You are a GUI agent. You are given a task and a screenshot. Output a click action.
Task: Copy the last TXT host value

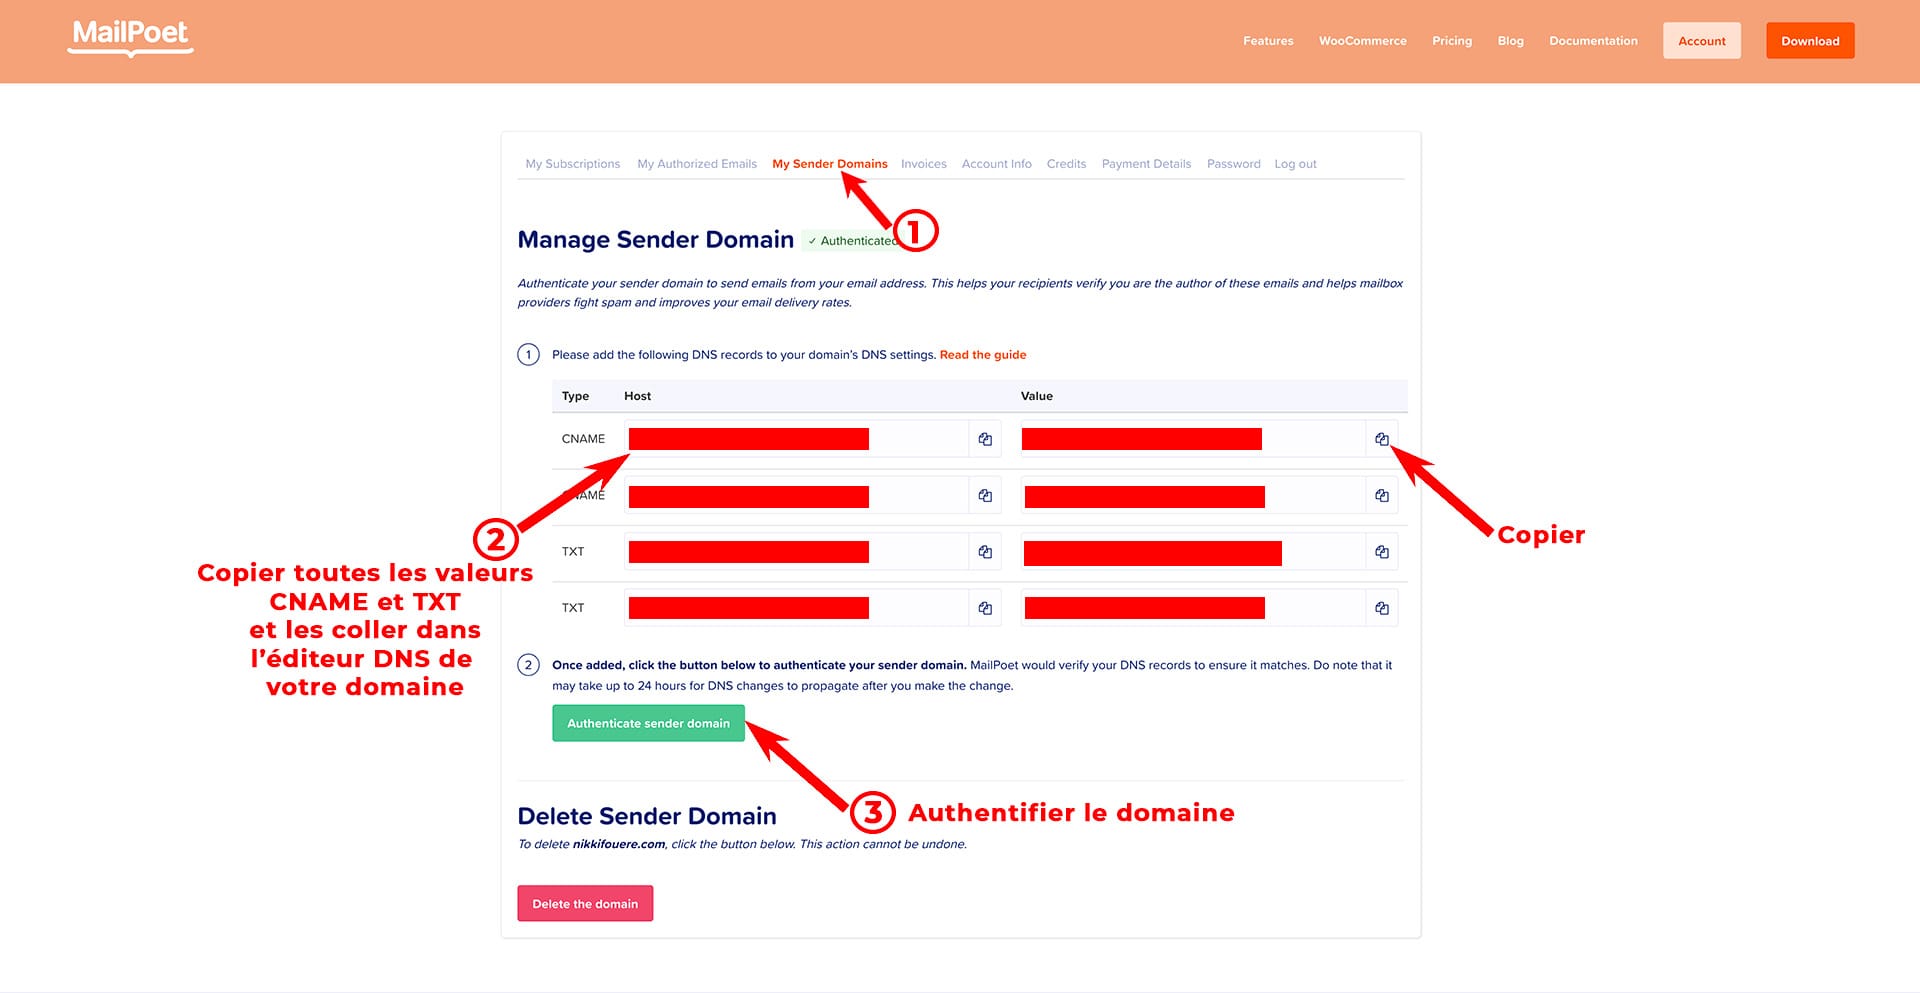985,608
